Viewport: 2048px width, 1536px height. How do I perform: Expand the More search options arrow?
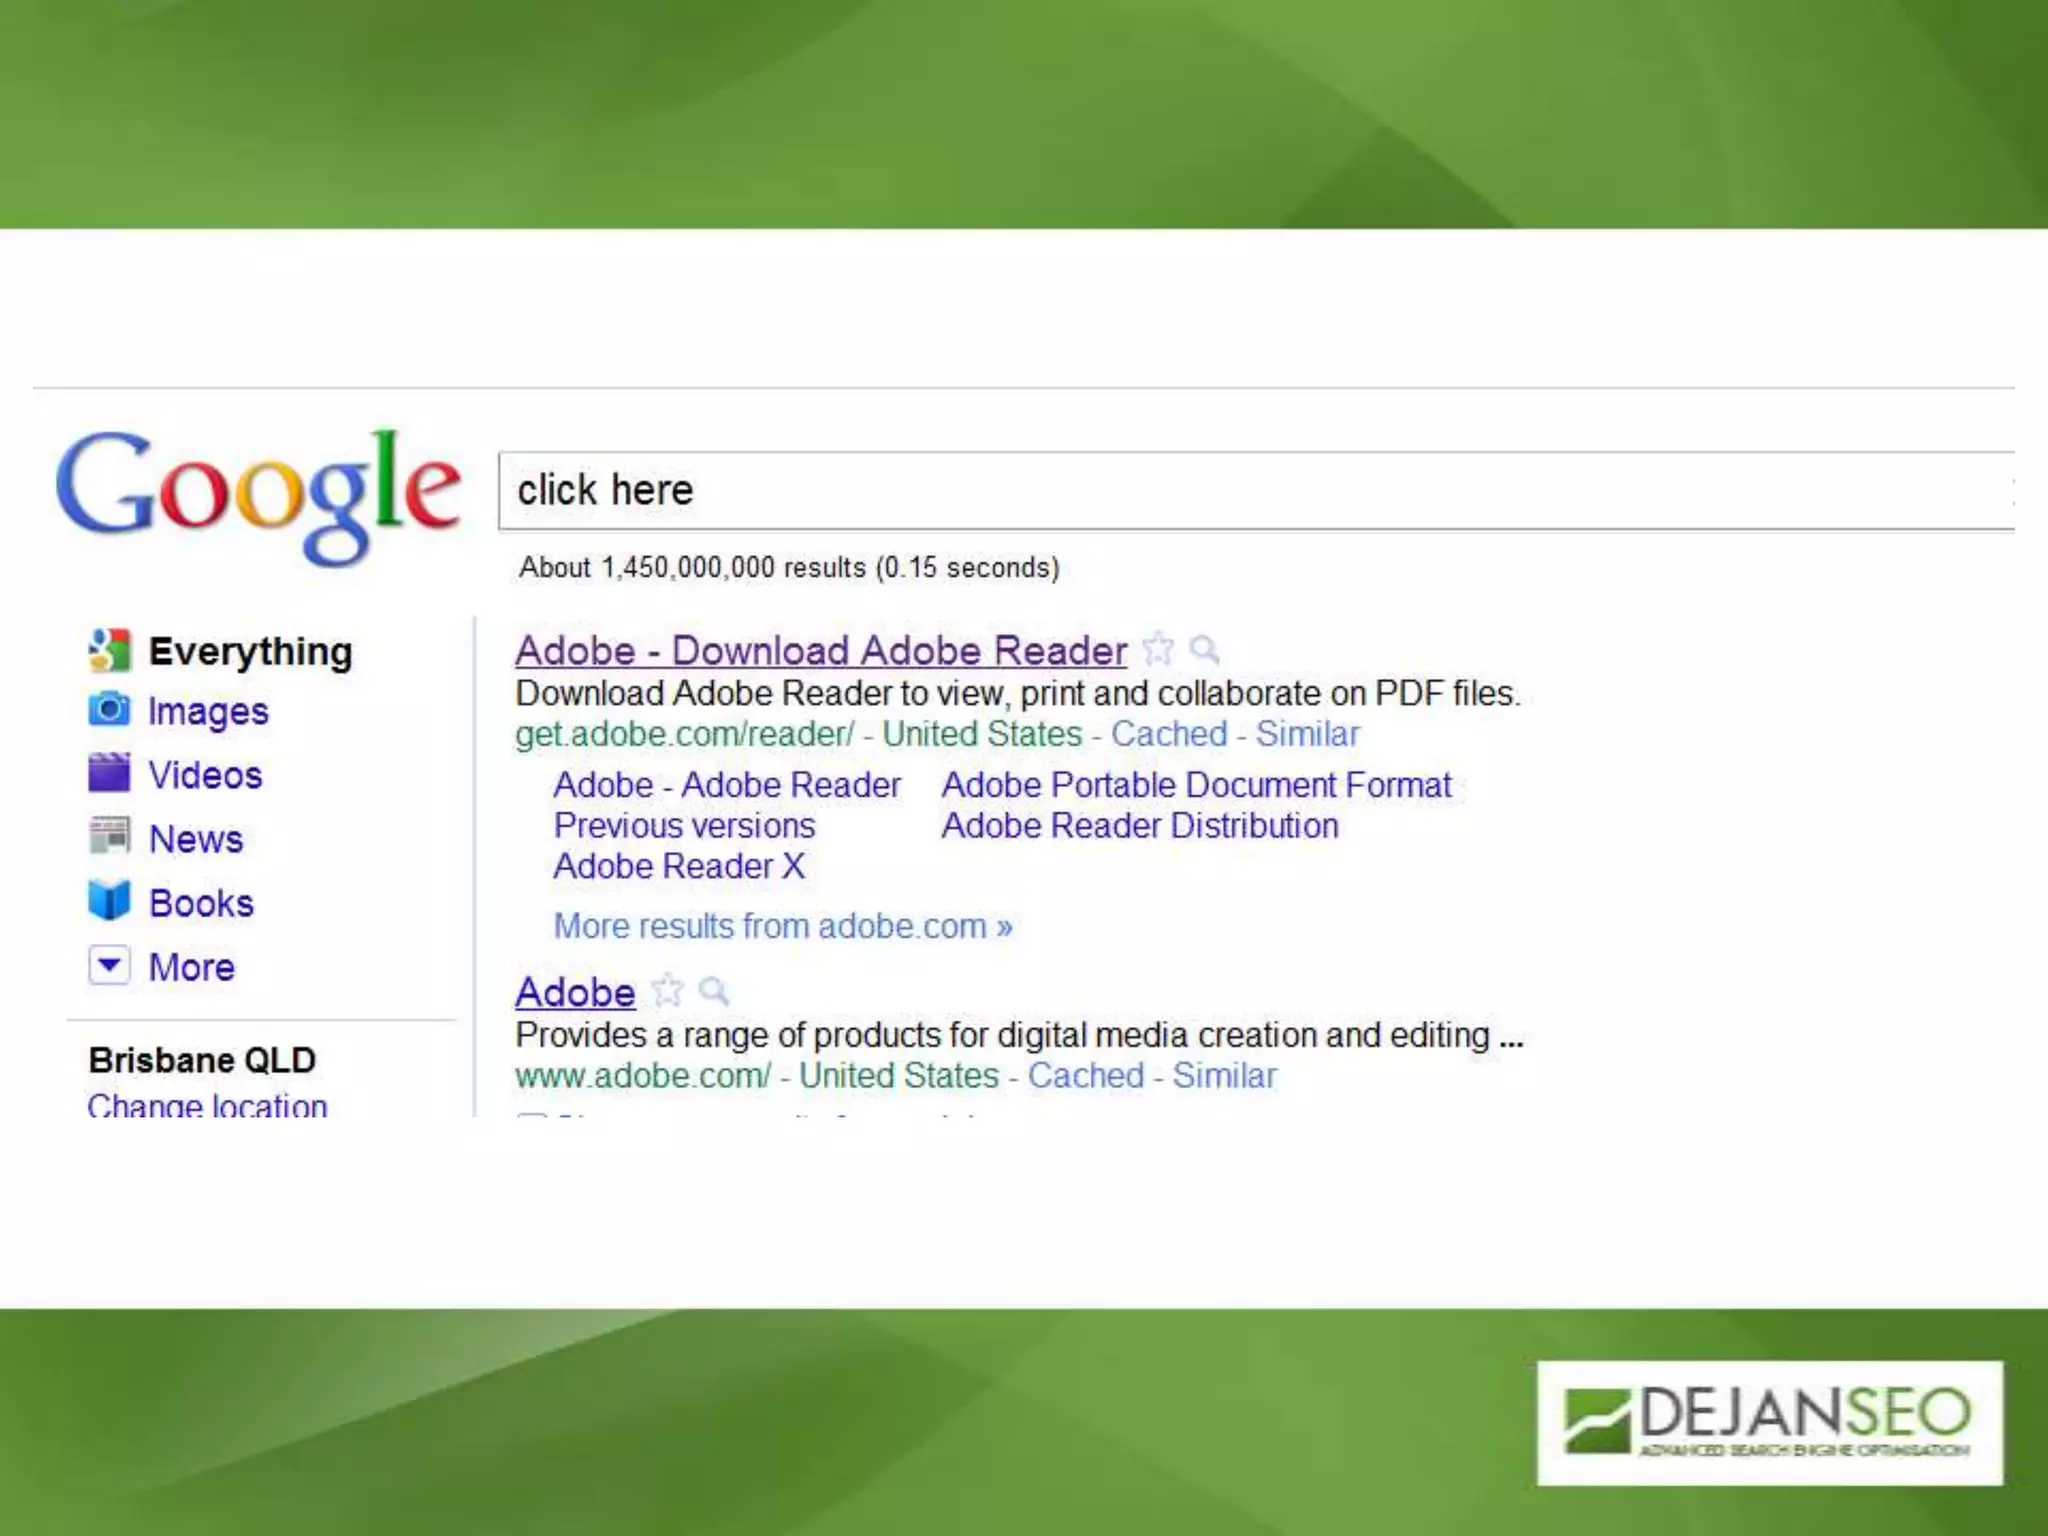(x=109, y=965)
